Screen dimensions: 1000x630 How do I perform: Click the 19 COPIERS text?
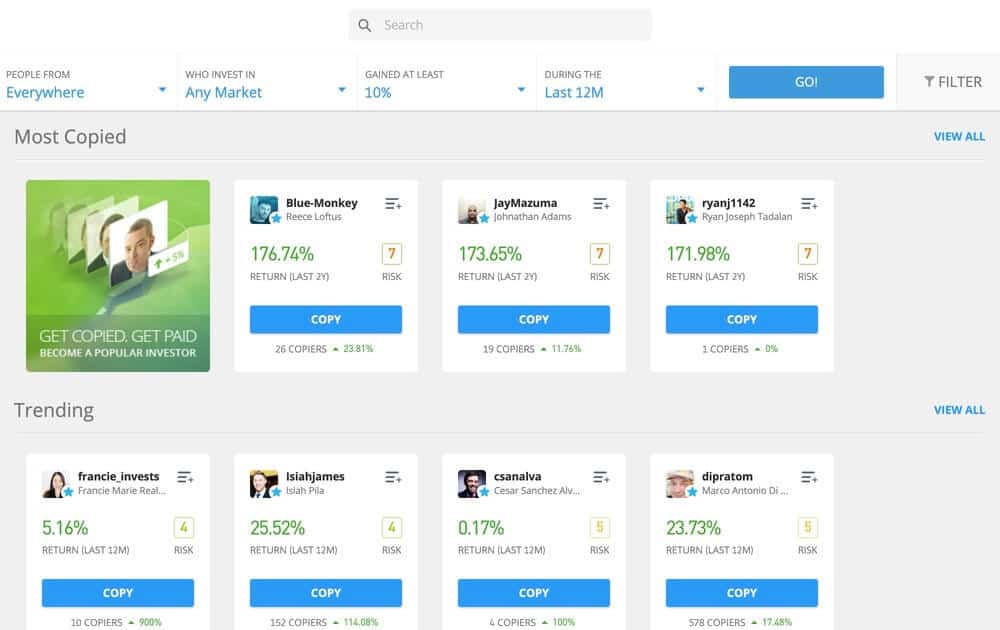click(x=508, y=349)
